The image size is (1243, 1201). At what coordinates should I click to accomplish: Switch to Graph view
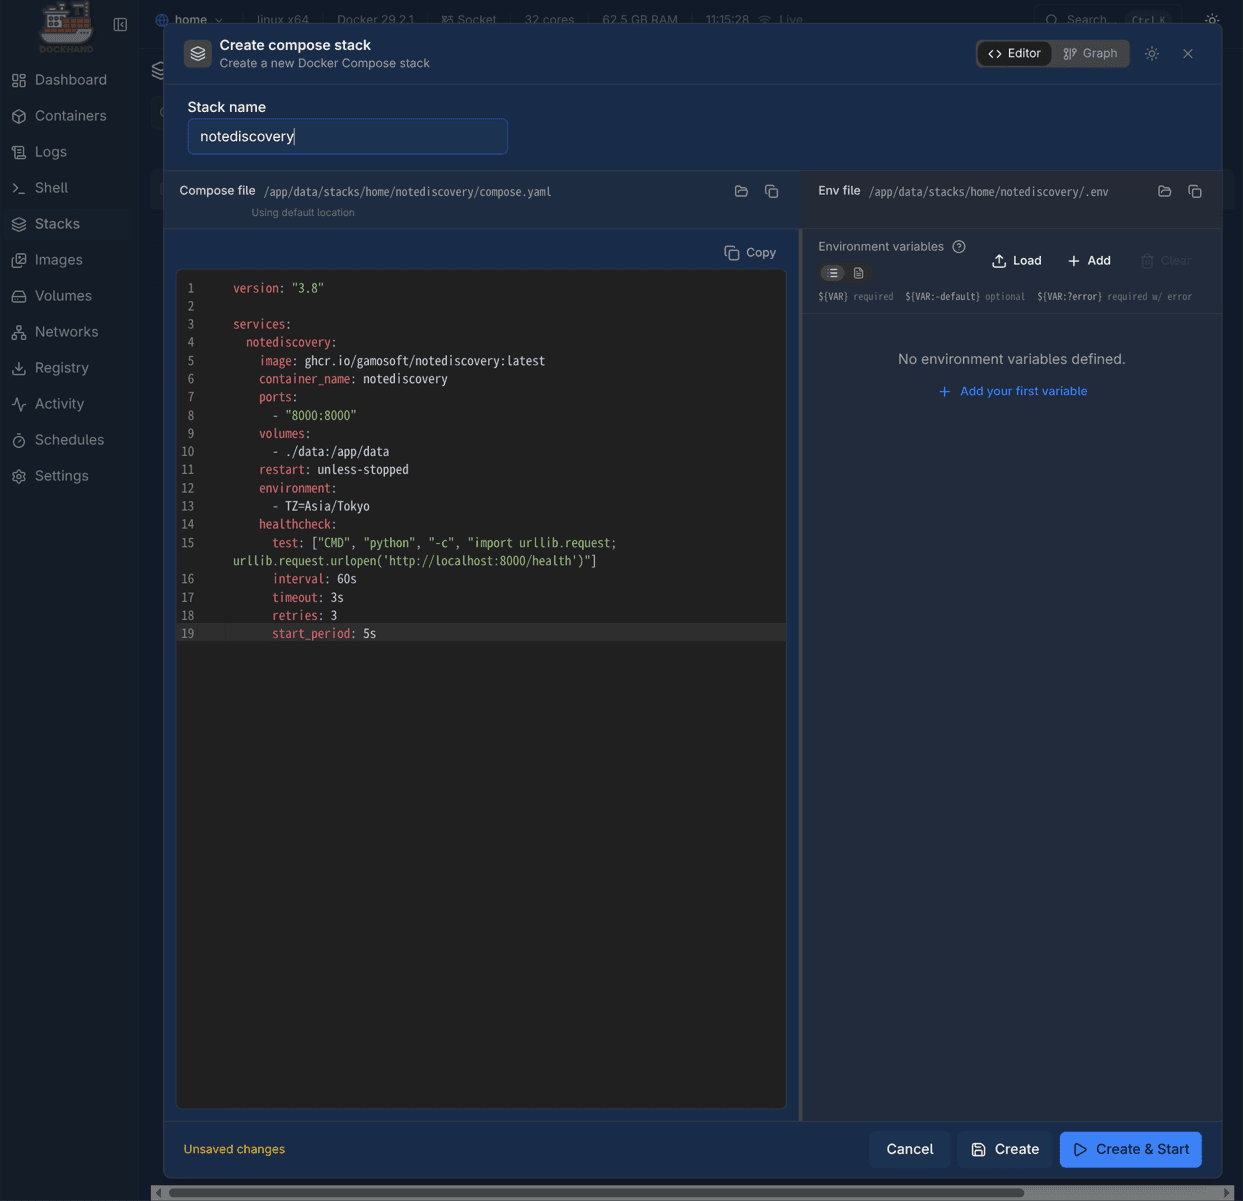coord(1090,54)
